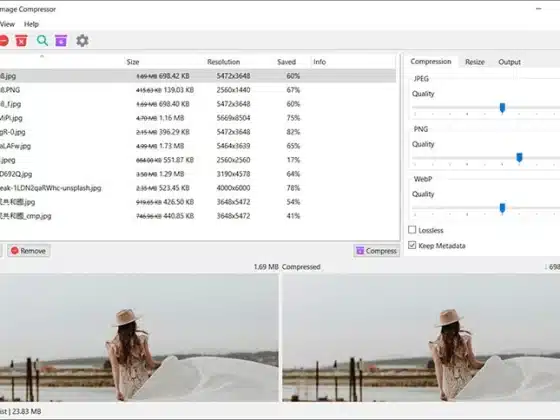Adjust the PNG Quality slider handle
560x420 pixels.
(519, 158)
